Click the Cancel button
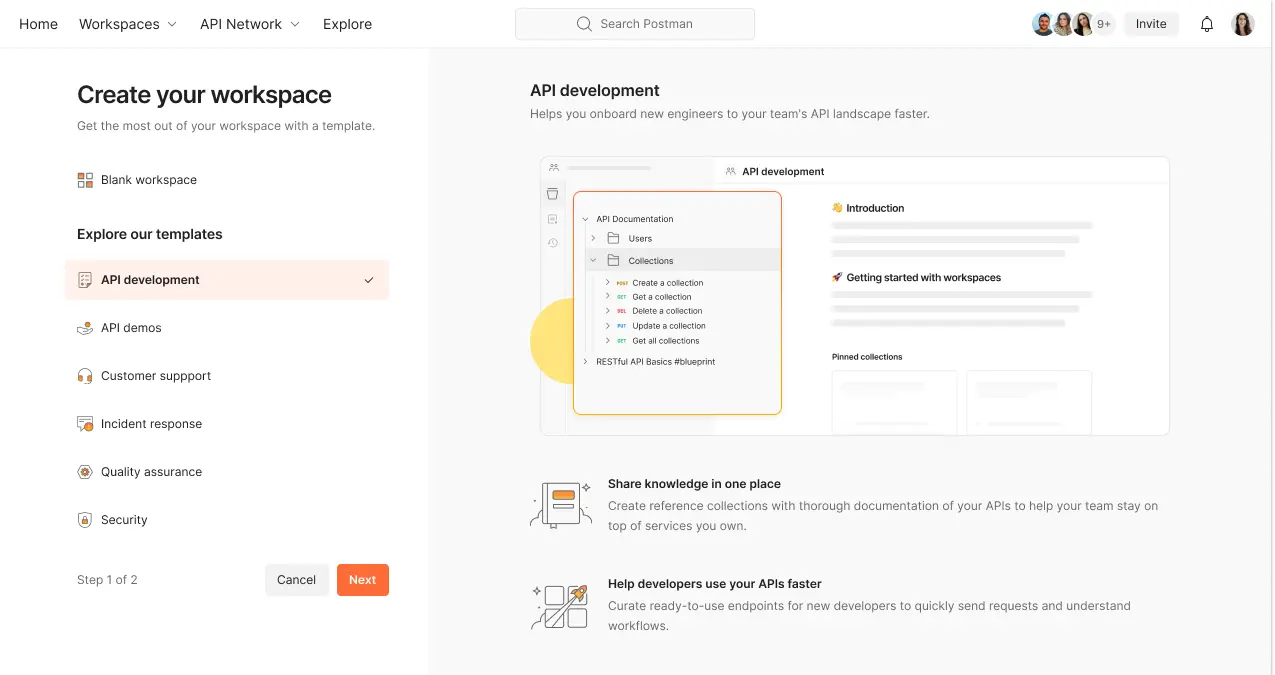The width and height of the screenshot is (1275, 675). pyautogui.click(x=296, y=580)
